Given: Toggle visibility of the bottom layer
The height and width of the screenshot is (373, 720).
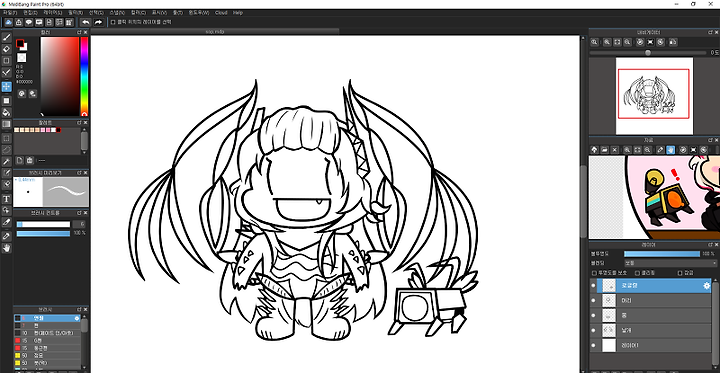Looking at the screenshot, I should click(593, 345).
